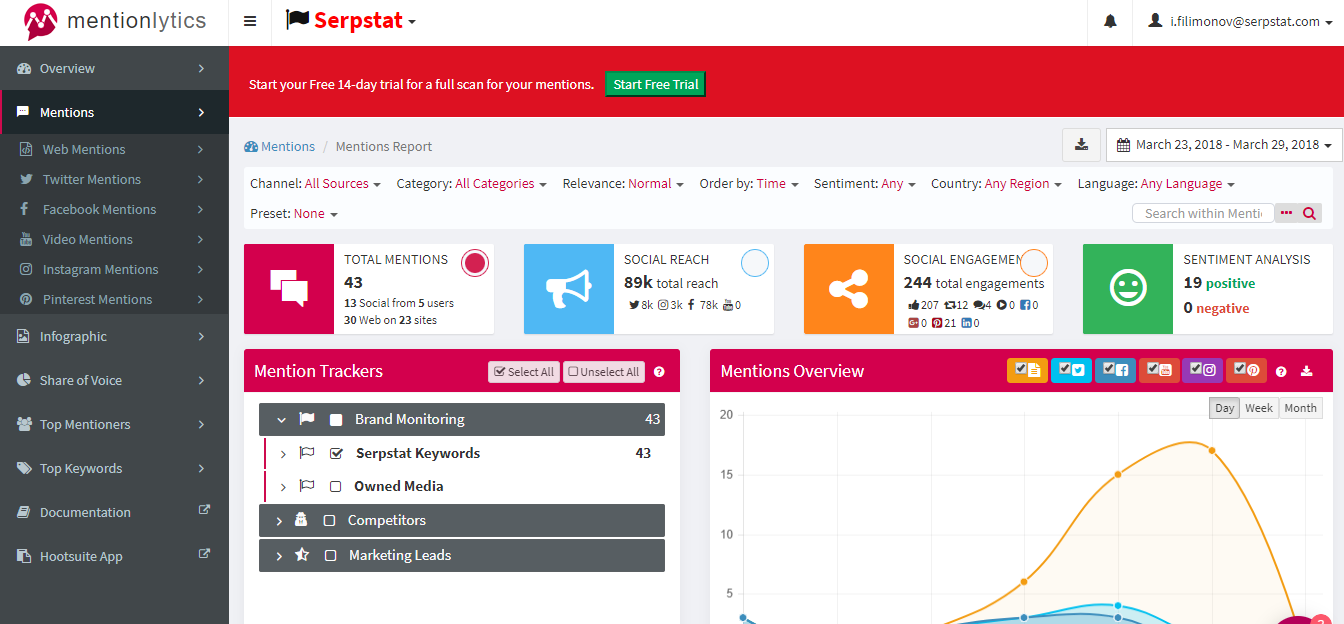This screenshot has height=624, width=1344.
Task: Check the Marketing Leads tracker group
Action: 330,556
